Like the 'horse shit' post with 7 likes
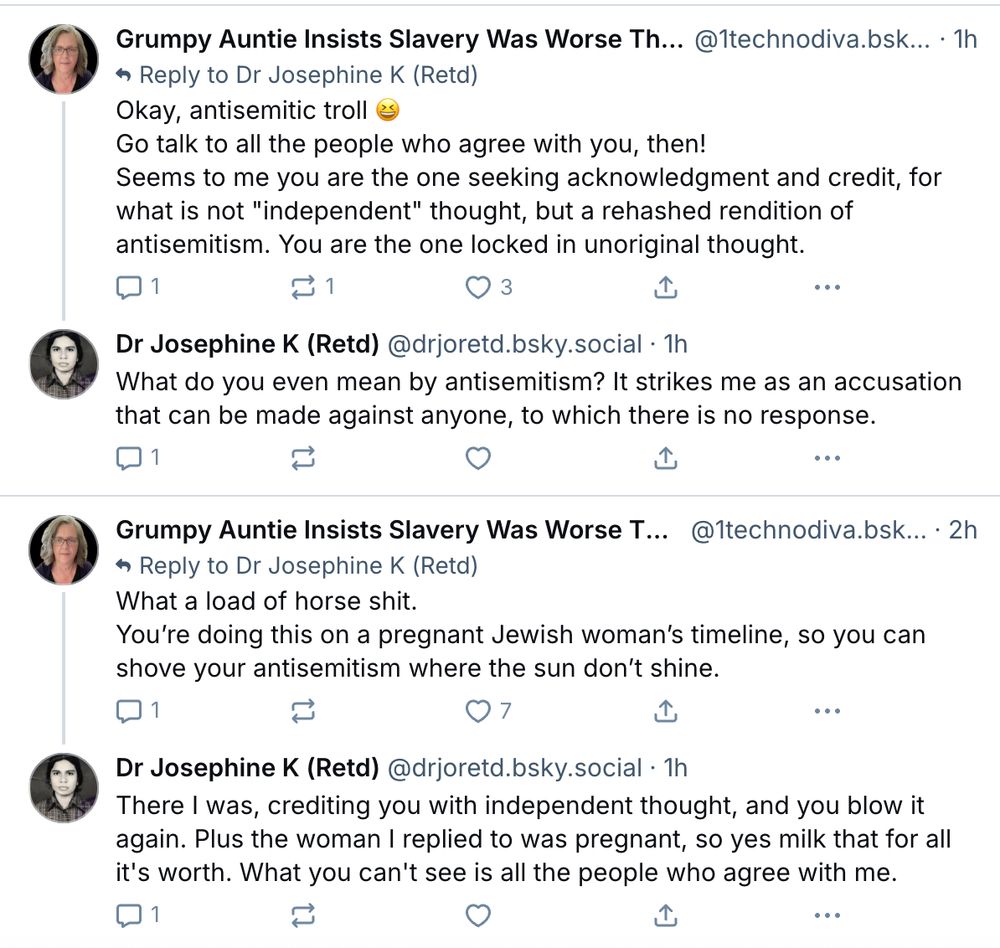The height and width of the screenshot is (948, 1000). 489,710
